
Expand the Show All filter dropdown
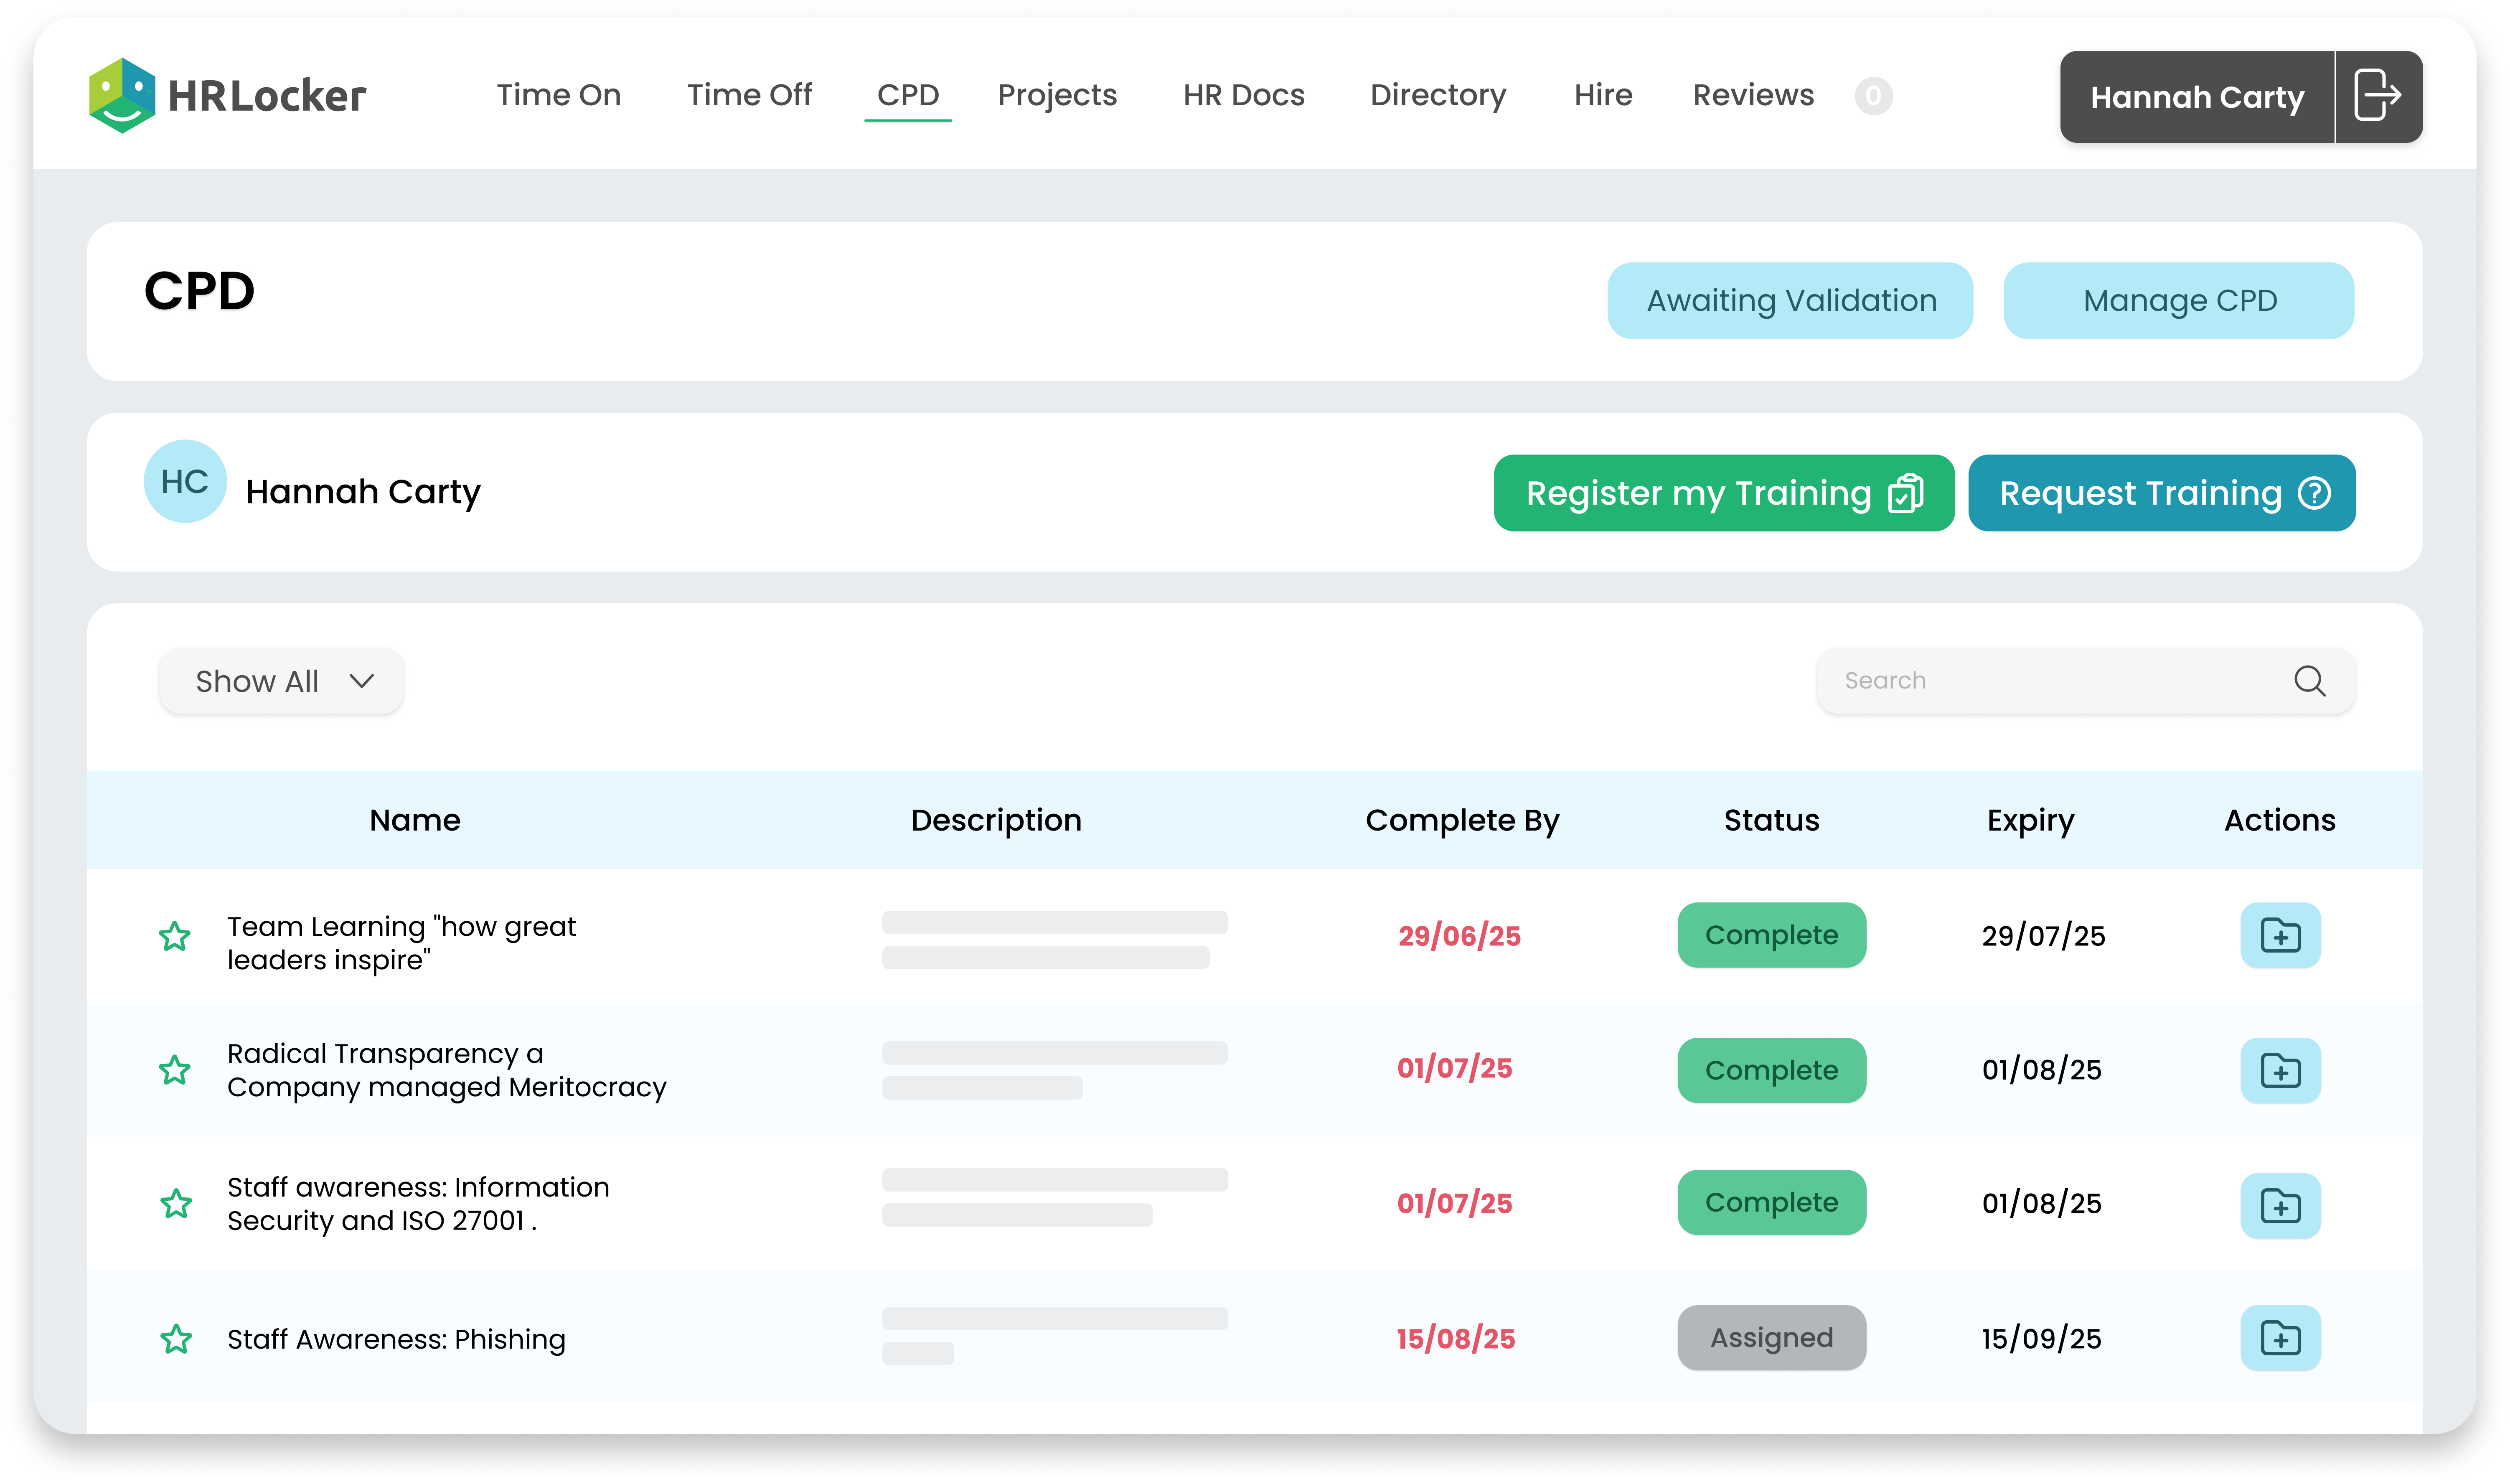281,682
